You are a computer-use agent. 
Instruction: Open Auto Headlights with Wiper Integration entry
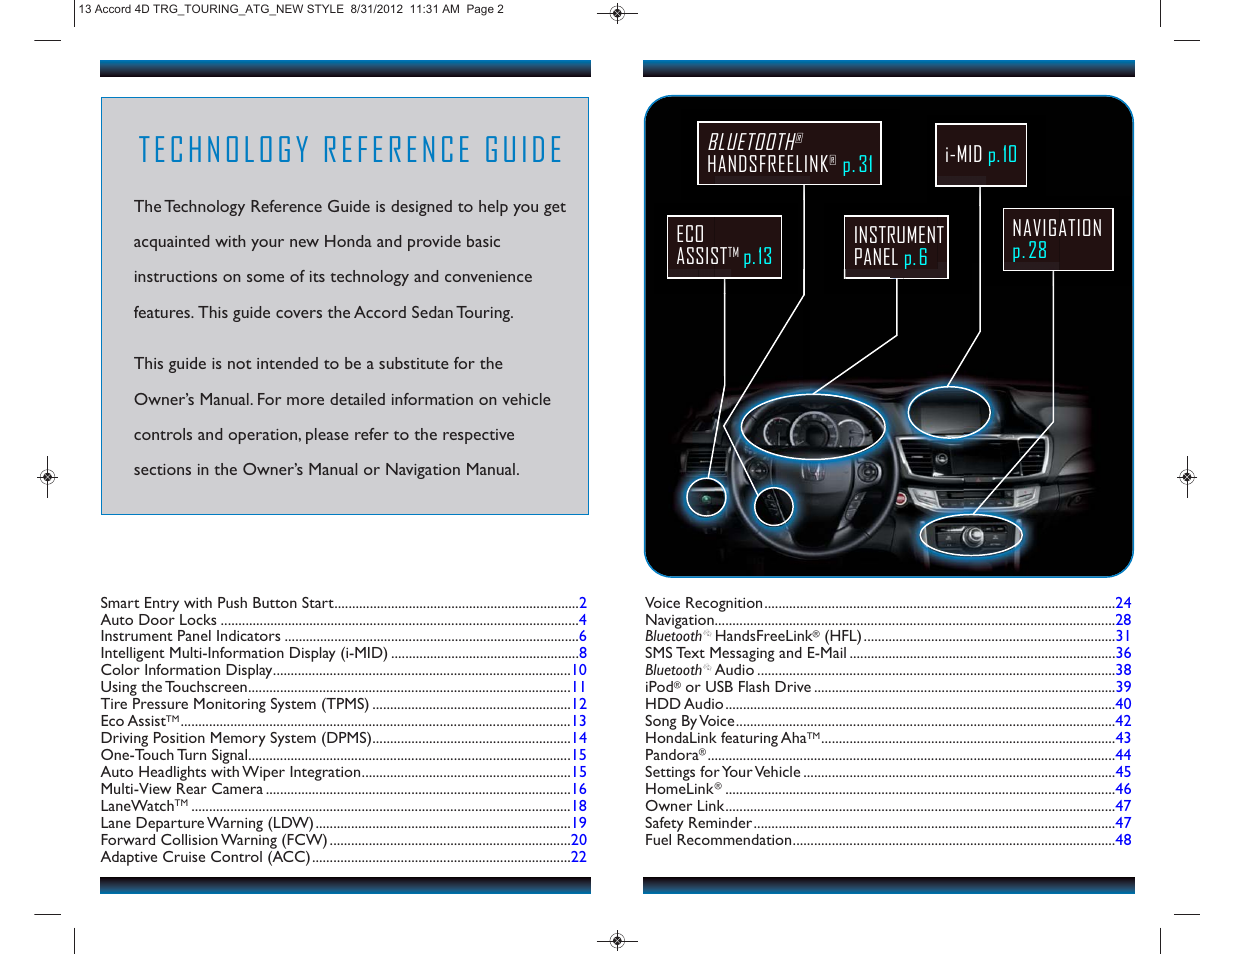point(343,772)
